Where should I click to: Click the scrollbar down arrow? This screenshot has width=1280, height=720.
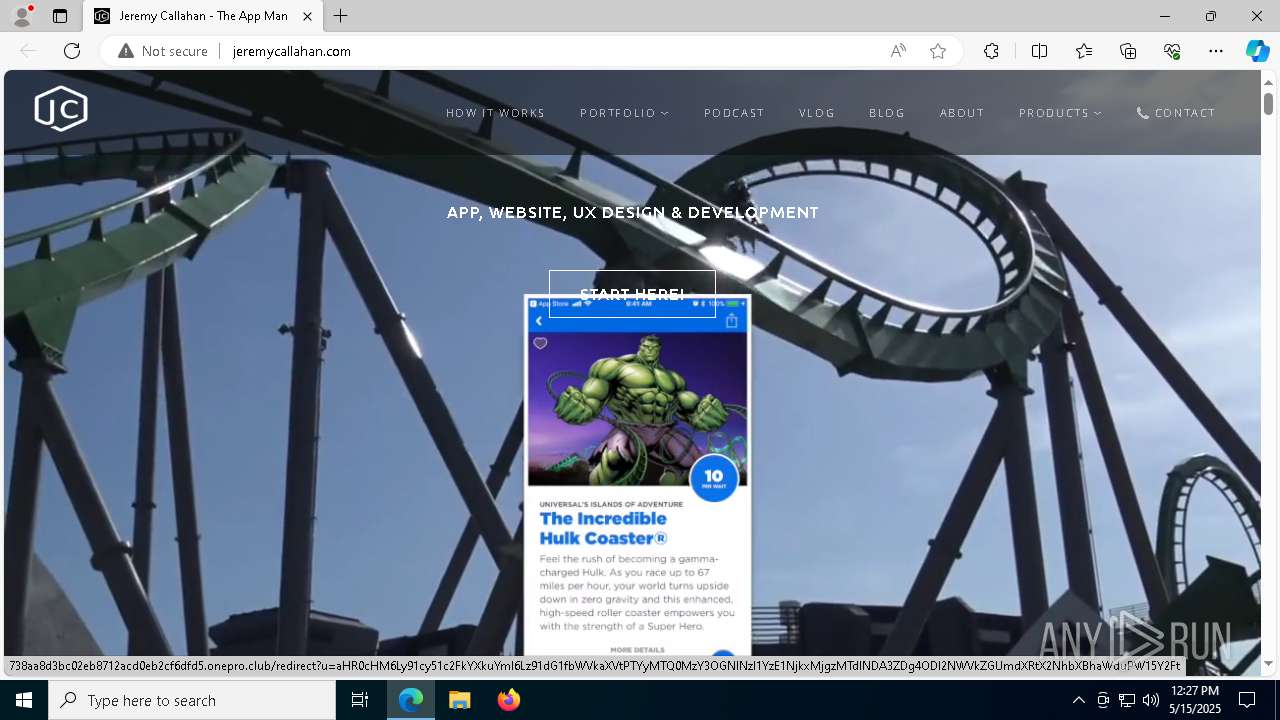click(x=1268, y=663)
